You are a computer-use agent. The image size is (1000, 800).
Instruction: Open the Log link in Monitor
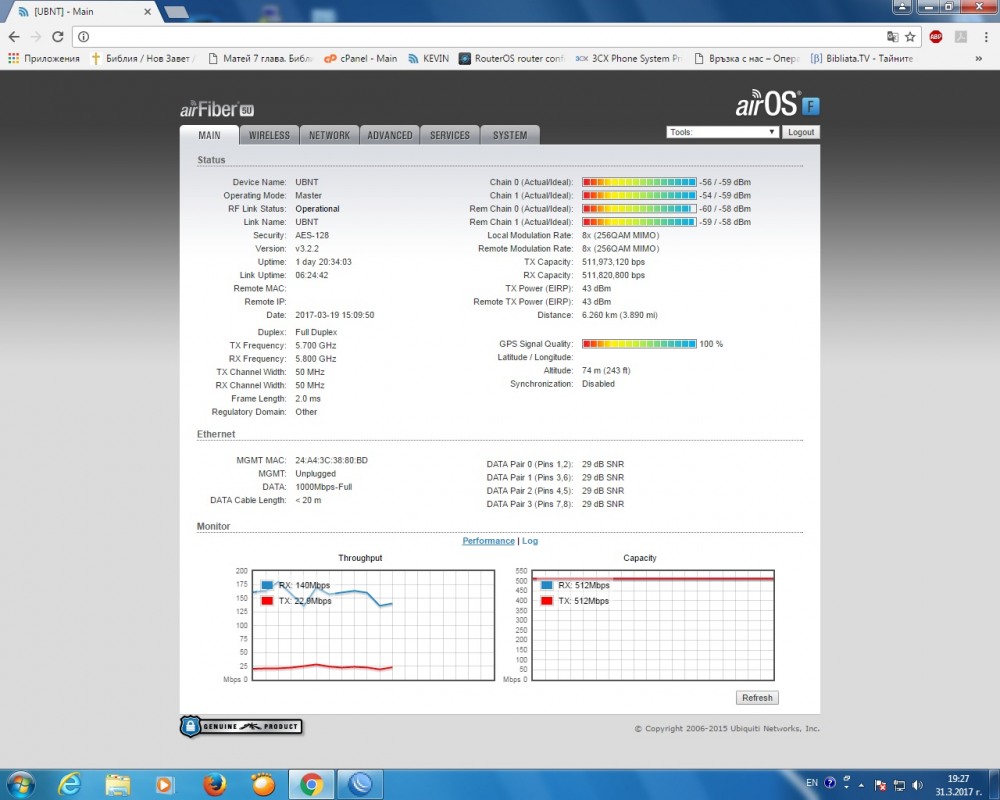(530, 541)
